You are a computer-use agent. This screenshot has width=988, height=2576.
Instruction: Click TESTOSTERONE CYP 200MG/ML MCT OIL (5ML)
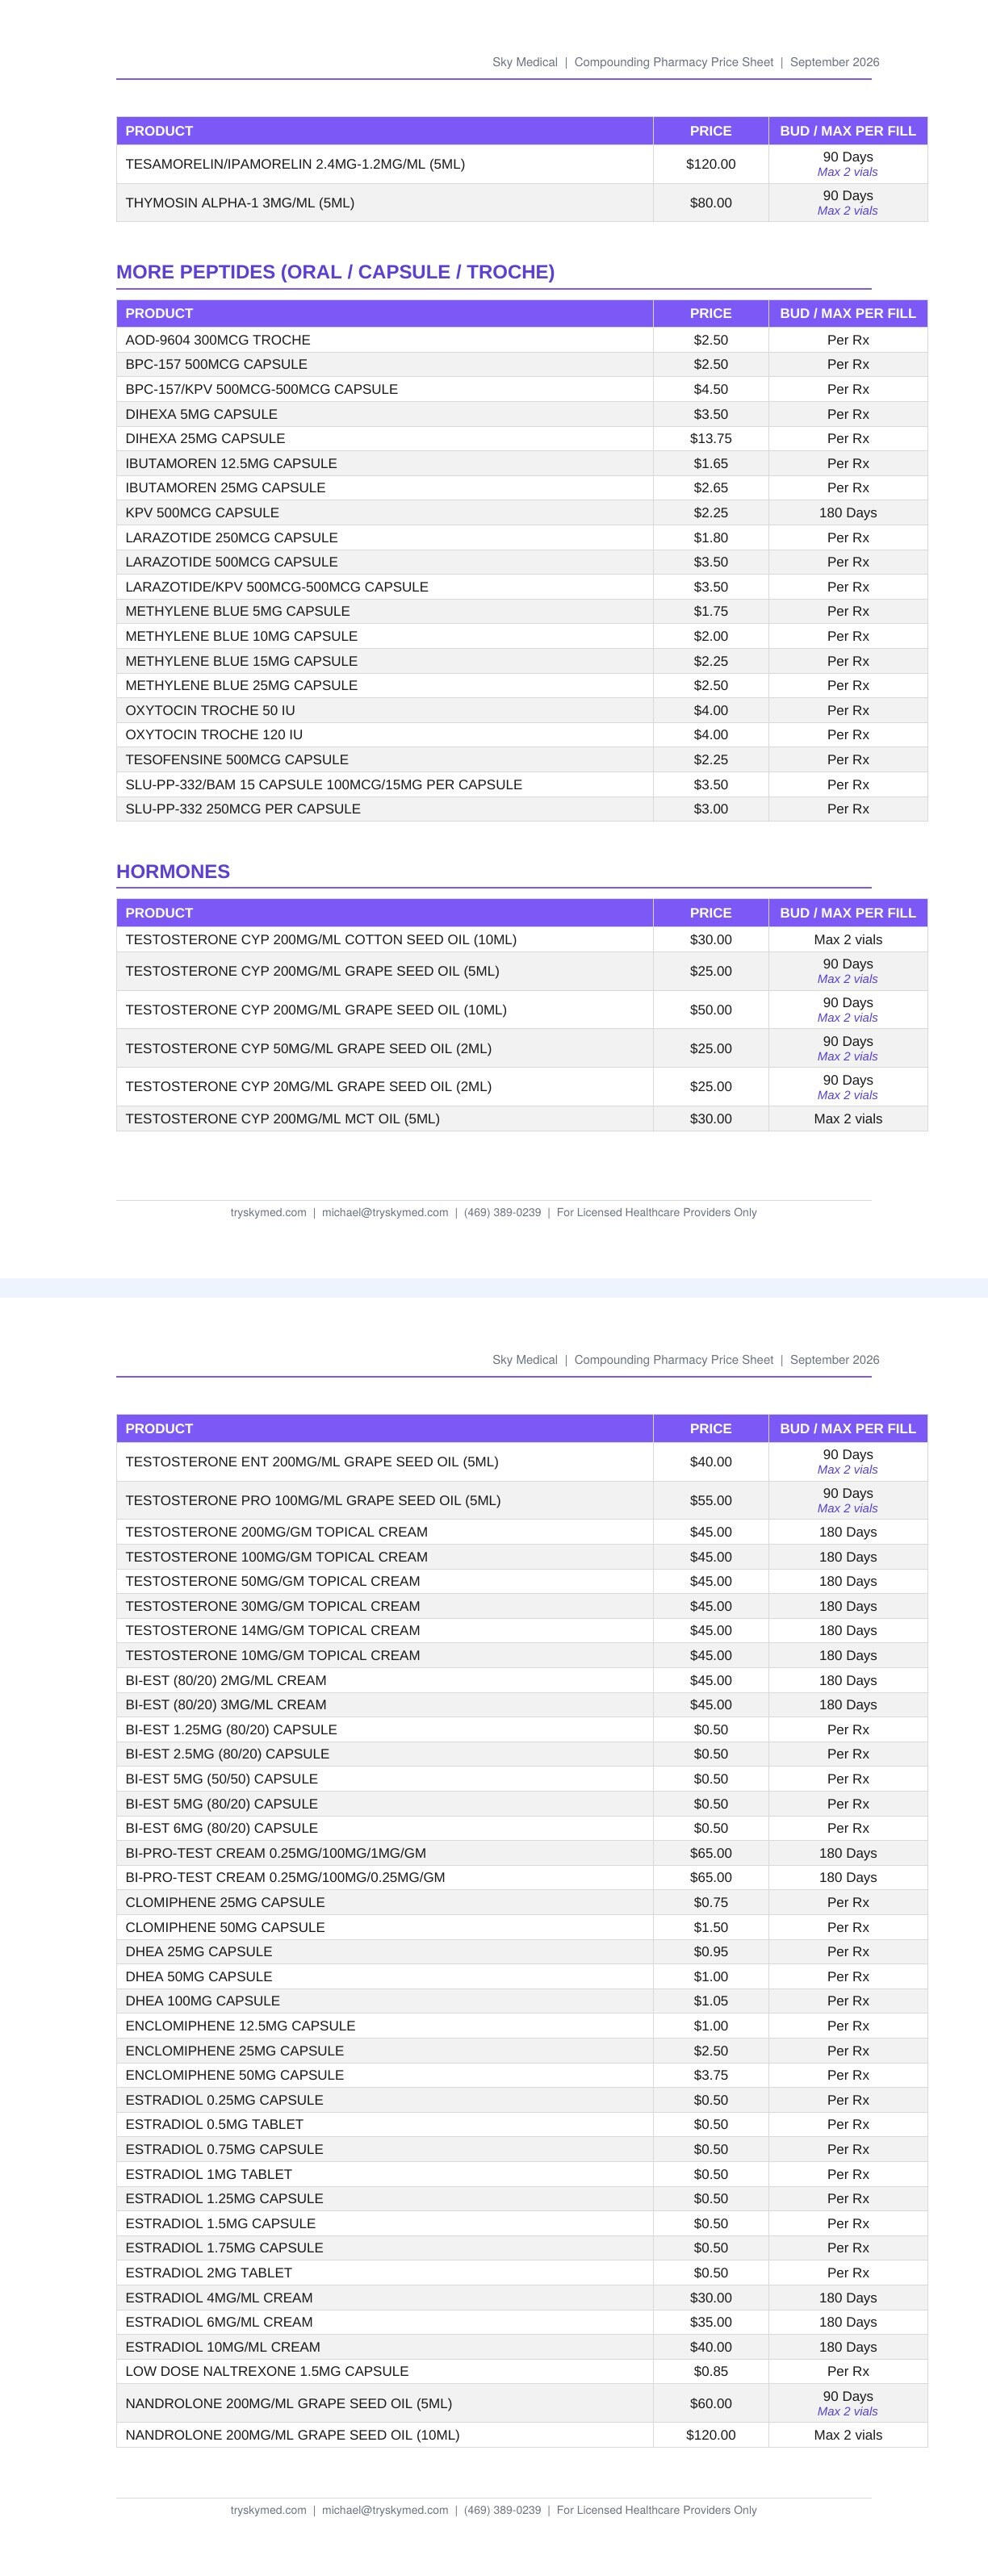pyautogui.click(x=282, y=1119)
